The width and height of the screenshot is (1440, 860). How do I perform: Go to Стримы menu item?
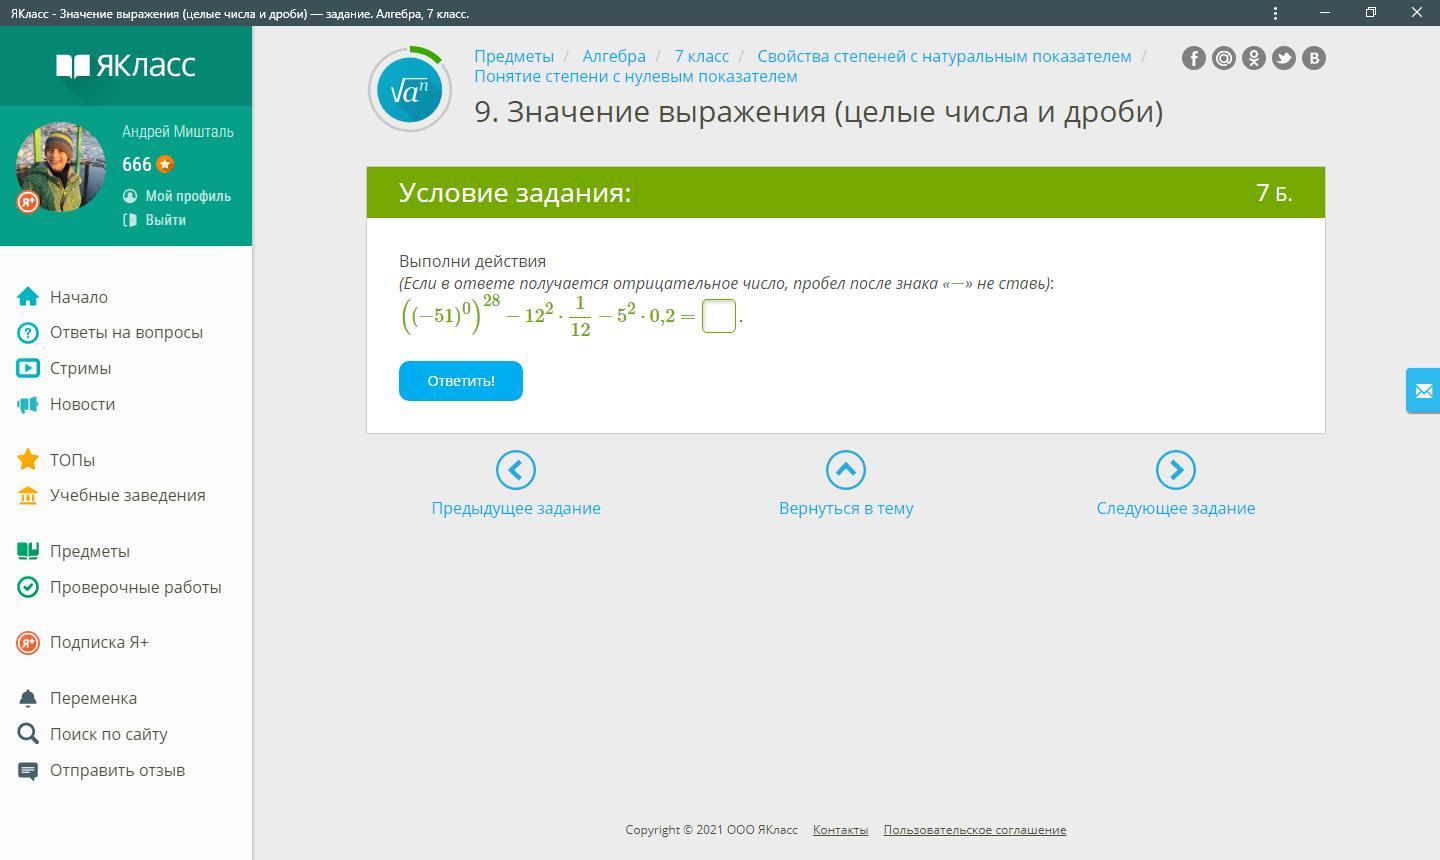(x=81, y=368)
